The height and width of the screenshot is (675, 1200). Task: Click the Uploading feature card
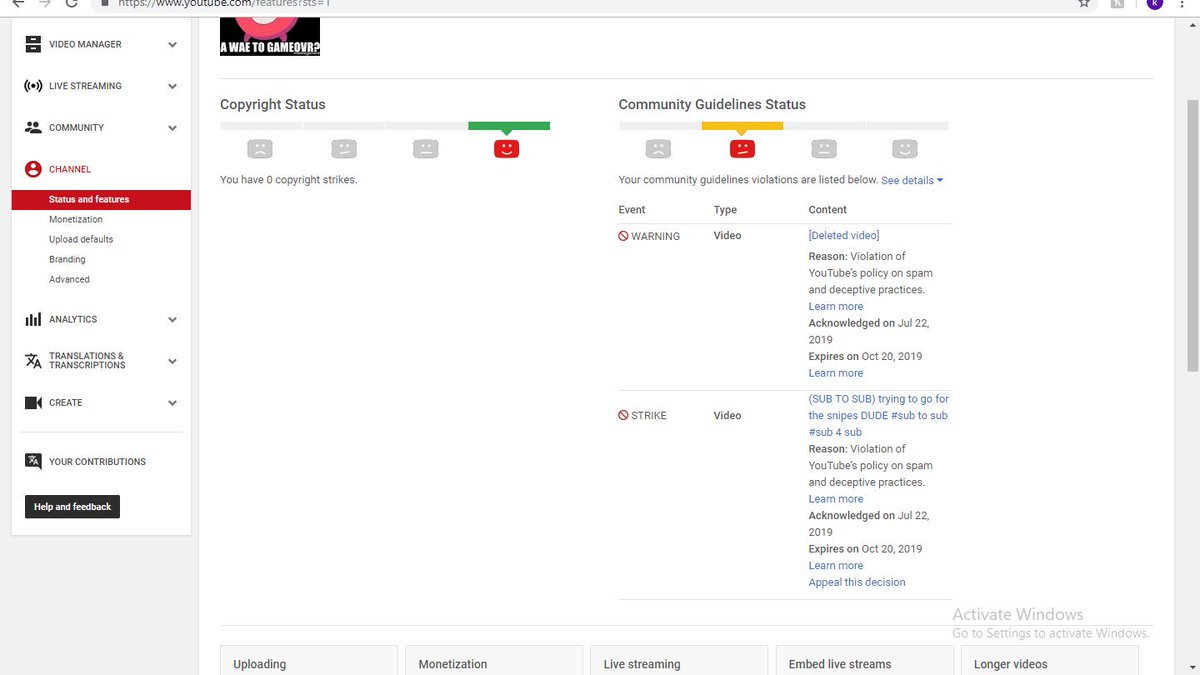(309, 660)
